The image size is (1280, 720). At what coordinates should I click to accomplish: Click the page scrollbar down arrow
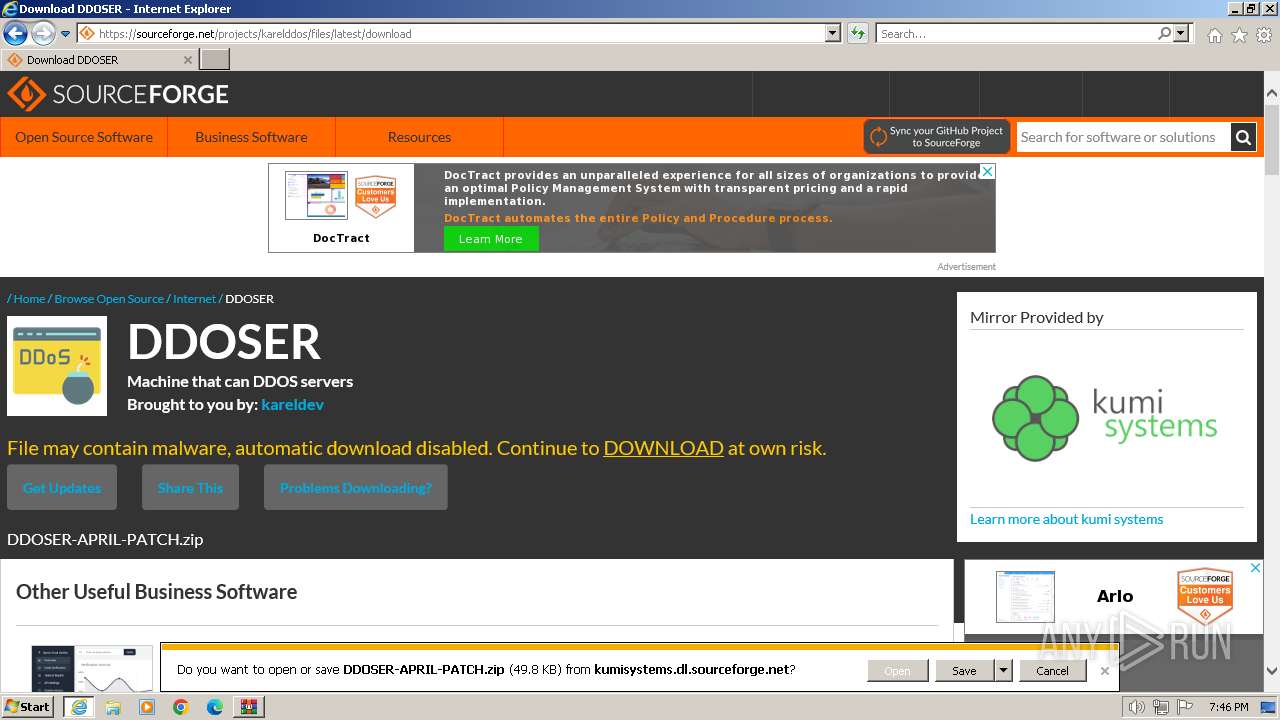[1272, 672]
